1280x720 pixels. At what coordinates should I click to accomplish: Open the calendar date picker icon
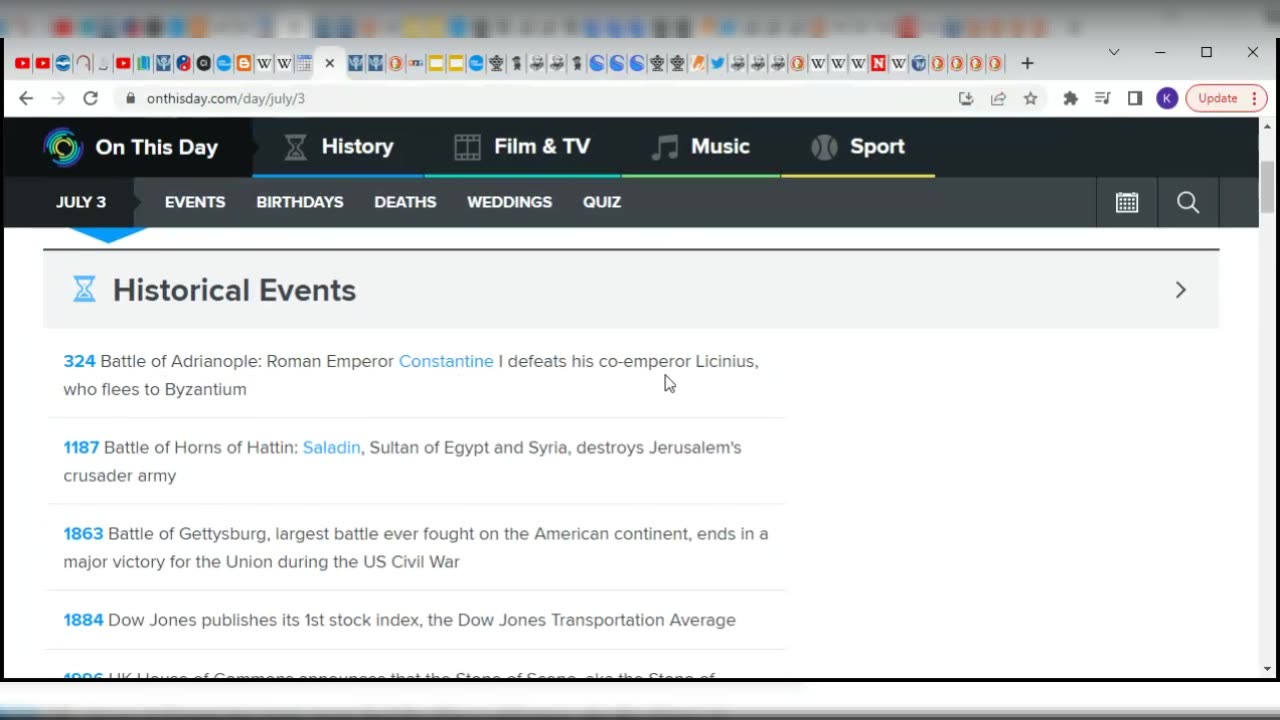tap(1127, 202)
